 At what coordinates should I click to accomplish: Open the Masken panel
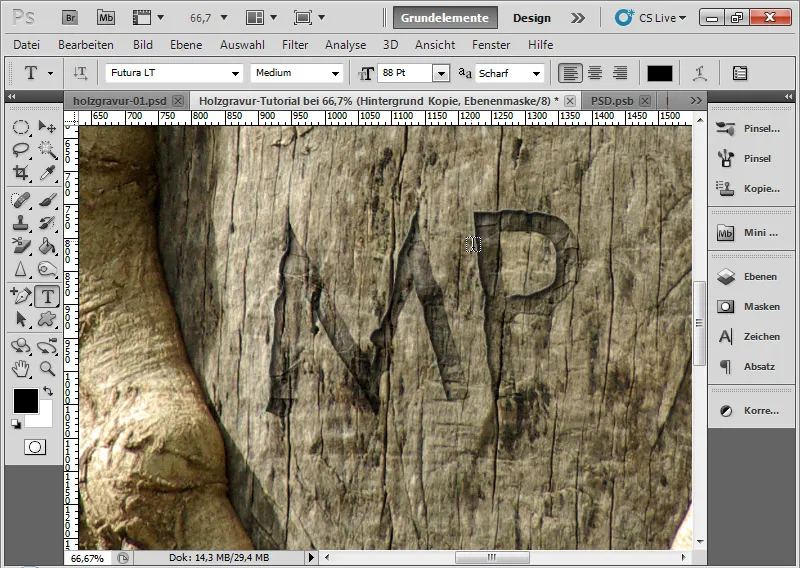751,307
